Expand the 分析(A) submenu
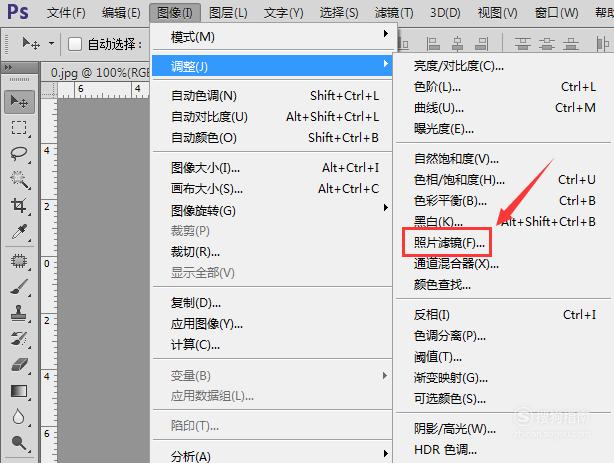 pyautogui.click(x=272, y=456)
